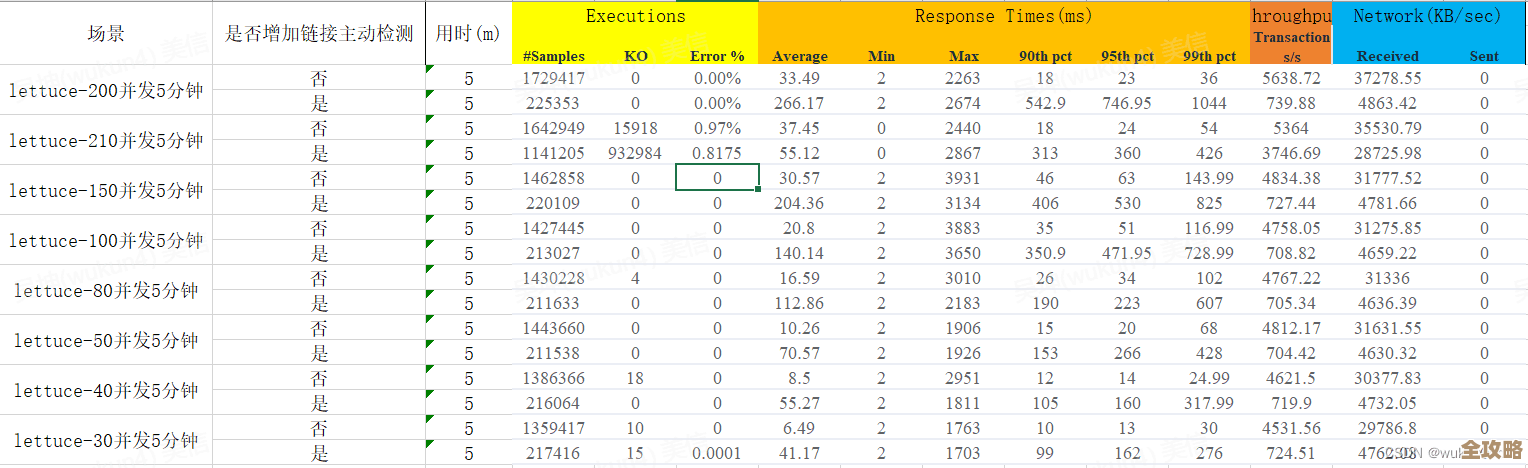Image resolution: width=1528 pixels, height=468 pixels.
Task: Click the 99th pct column header
Action: pyautogui.click(x=1208, y=56)
